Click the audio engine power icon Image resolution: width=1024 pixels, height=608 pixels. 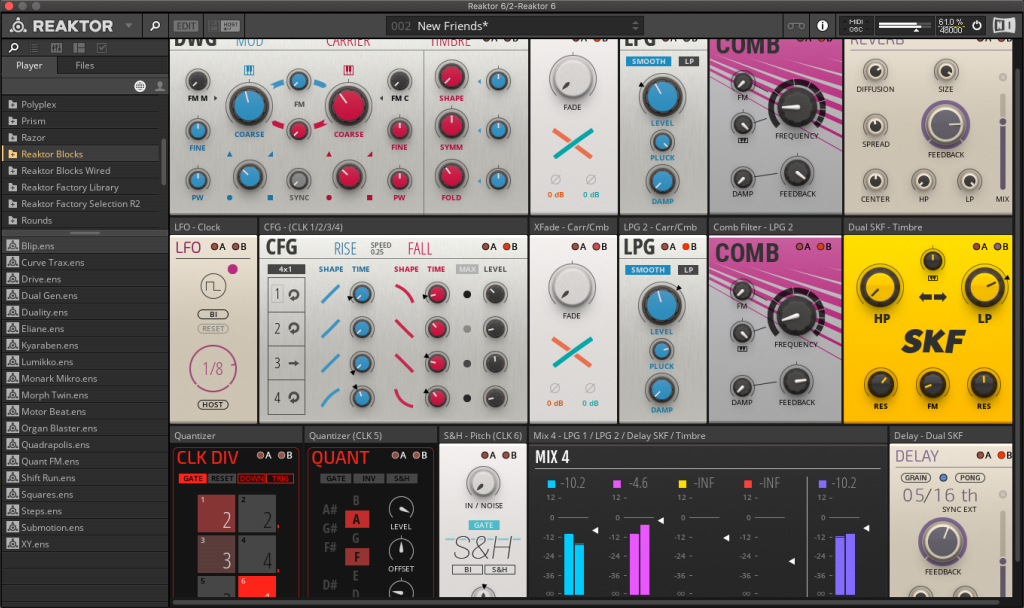pos(977,26)
